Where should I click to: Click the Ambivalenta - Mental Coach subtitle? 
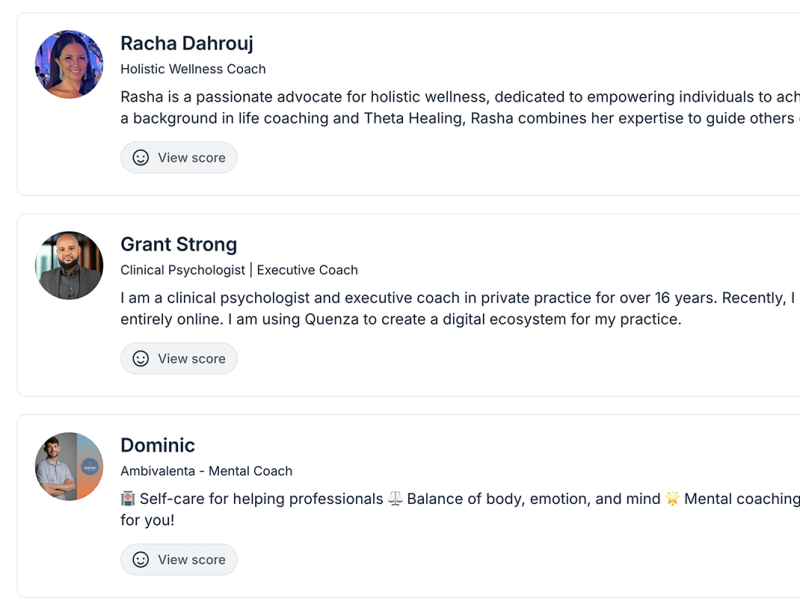[x=206, y=471]
